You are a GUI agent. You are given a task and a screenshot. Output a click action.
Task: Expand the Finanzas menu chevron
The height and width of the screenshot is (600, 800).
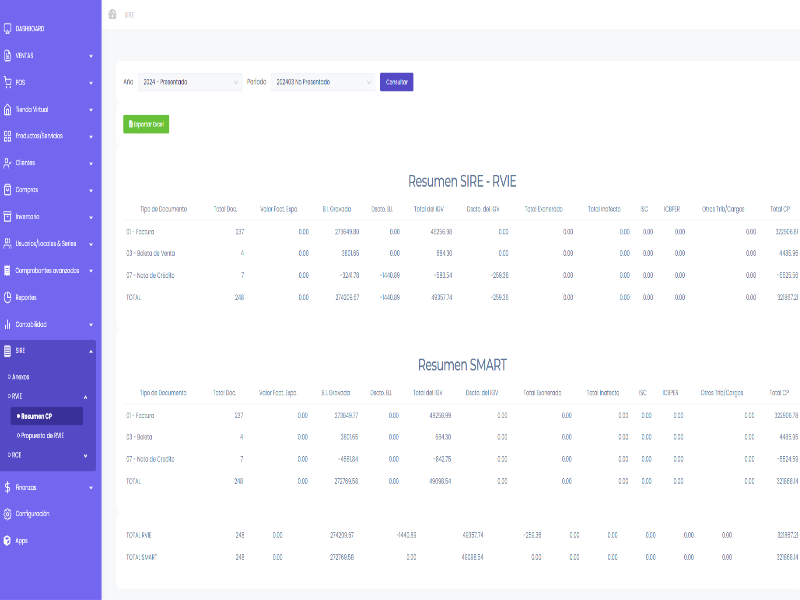91,488
